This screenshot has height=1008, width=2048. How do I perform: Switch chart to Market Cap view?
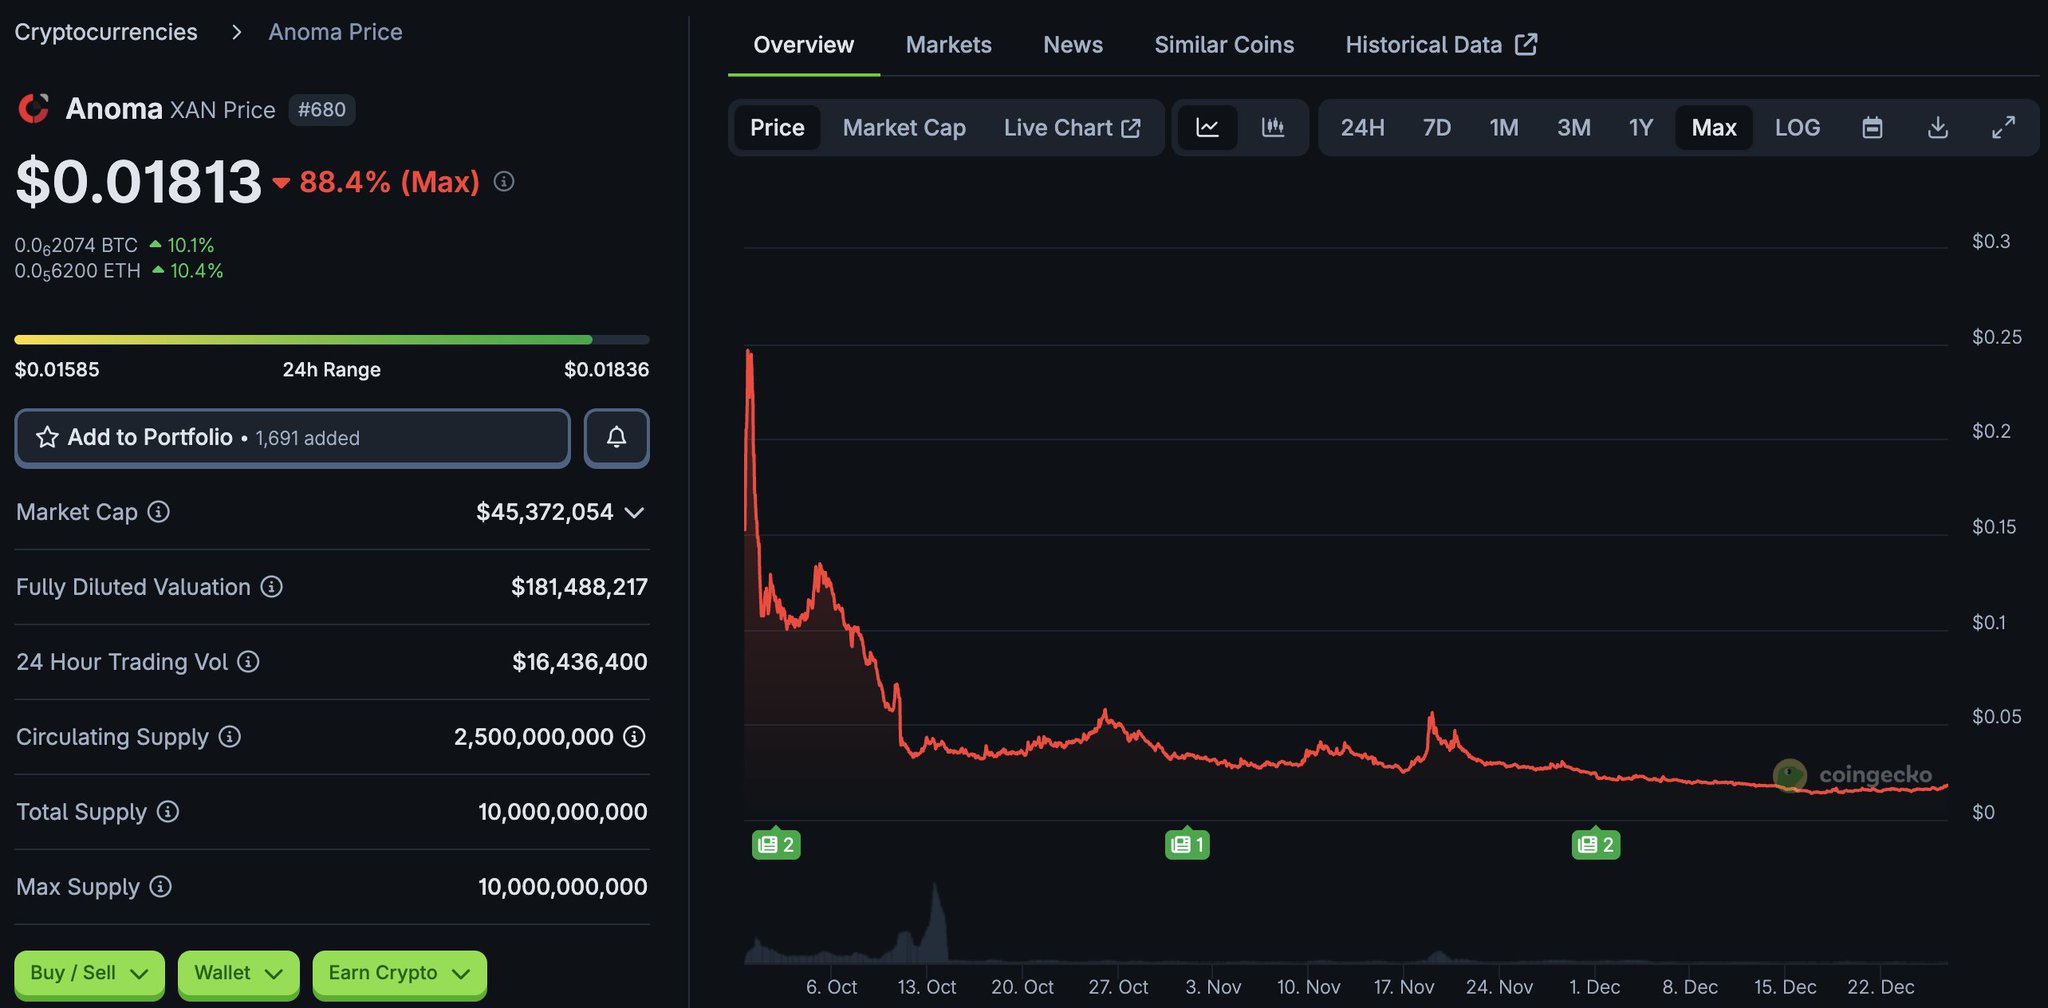pyautogui.click(x=903, y=128)
